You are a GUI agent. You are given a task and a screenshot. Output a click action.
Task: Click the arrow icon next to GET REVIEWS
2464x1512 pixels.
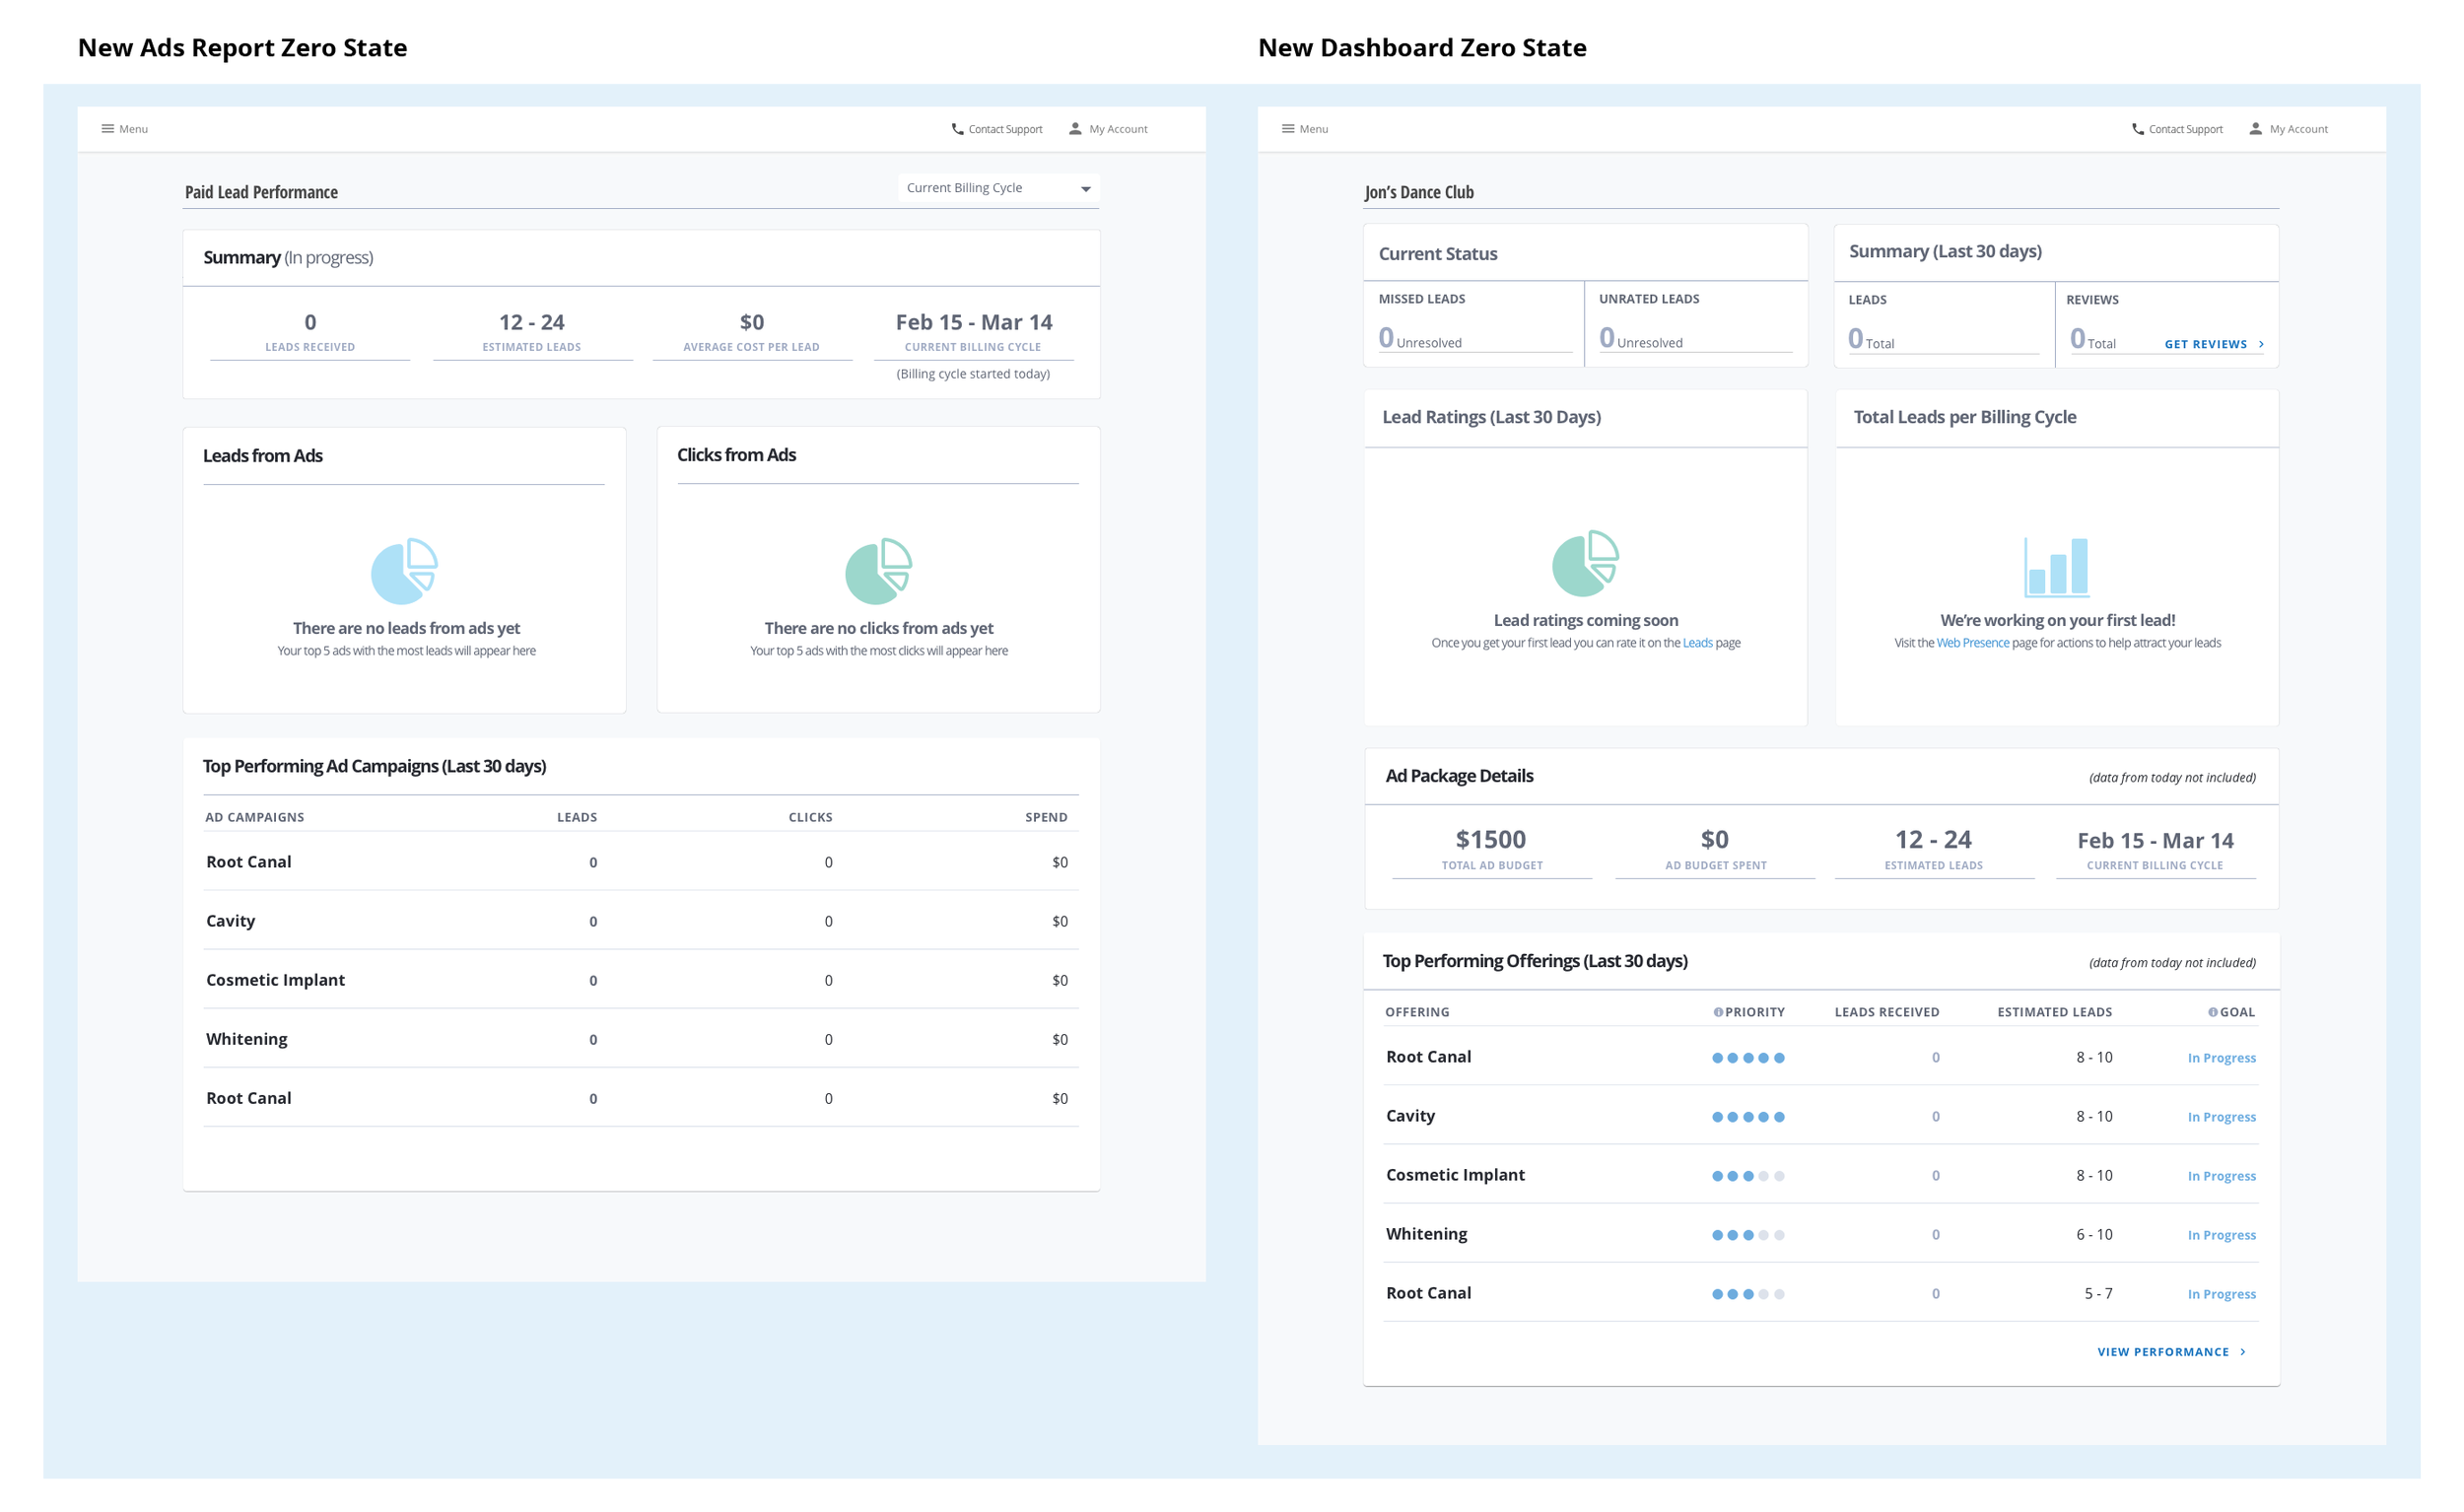2261,344
